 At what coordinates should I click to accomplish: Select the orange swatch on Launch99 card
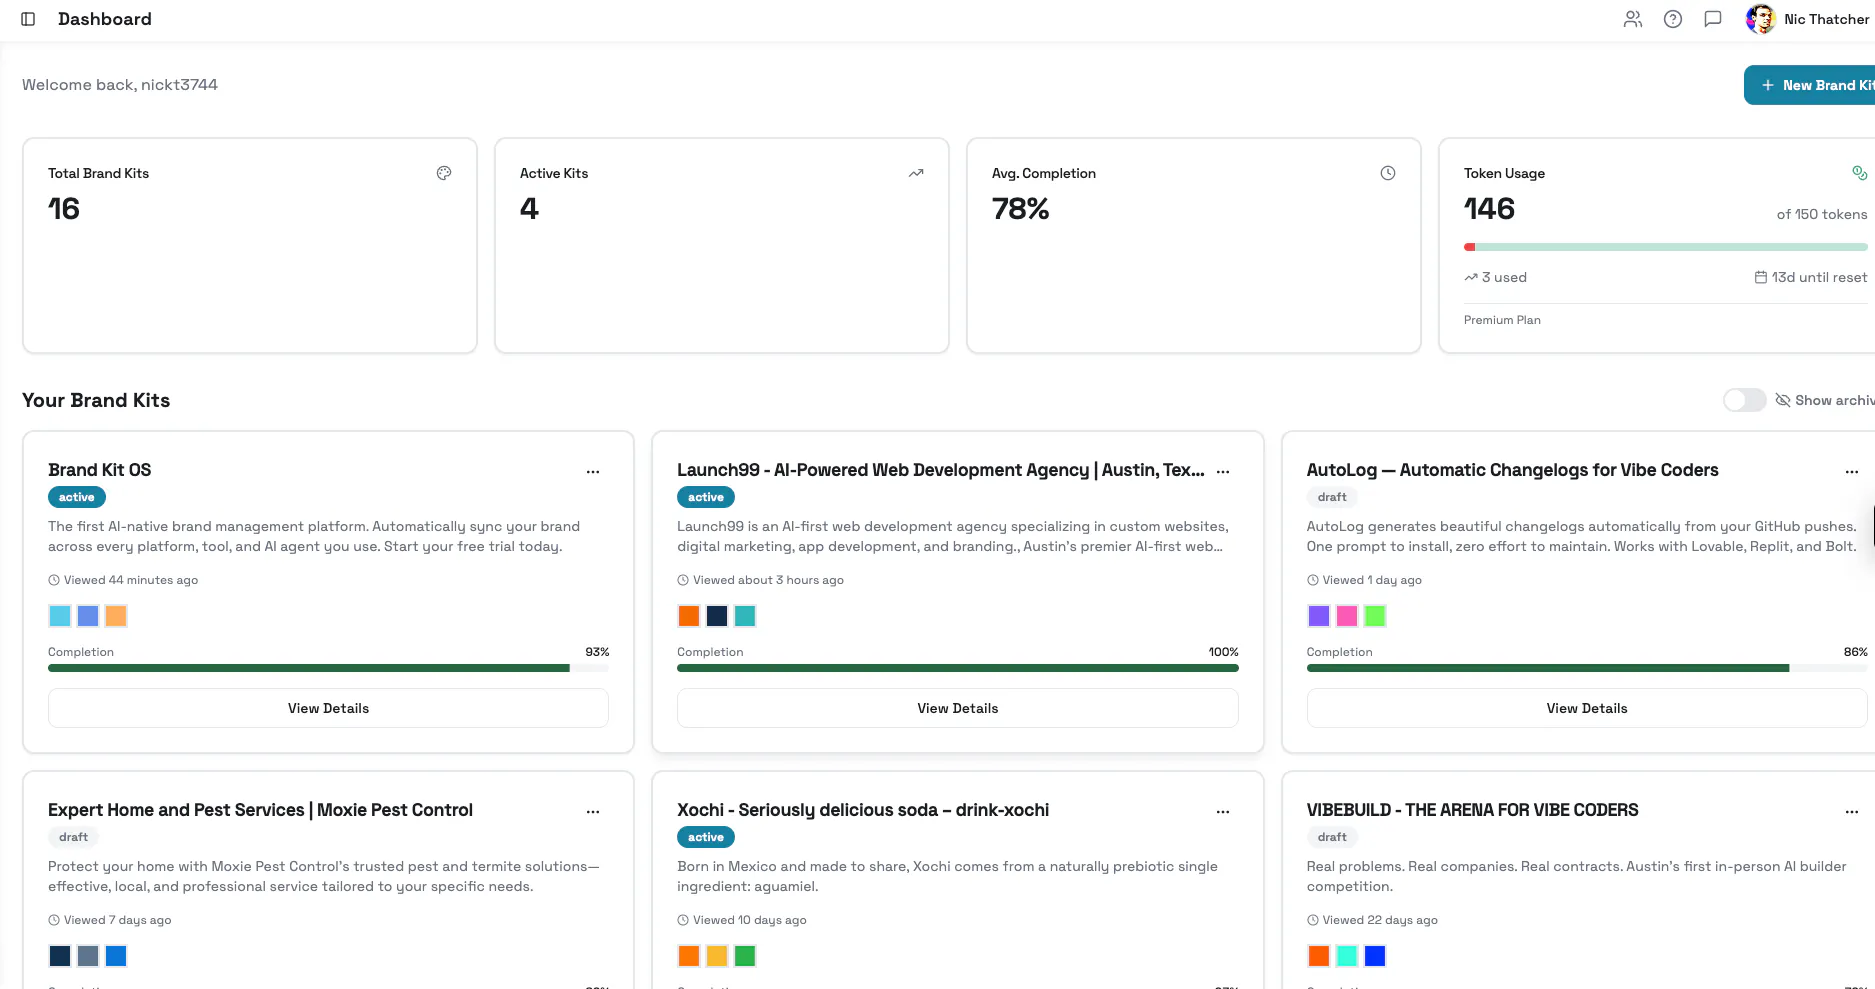tap(689, 616)
